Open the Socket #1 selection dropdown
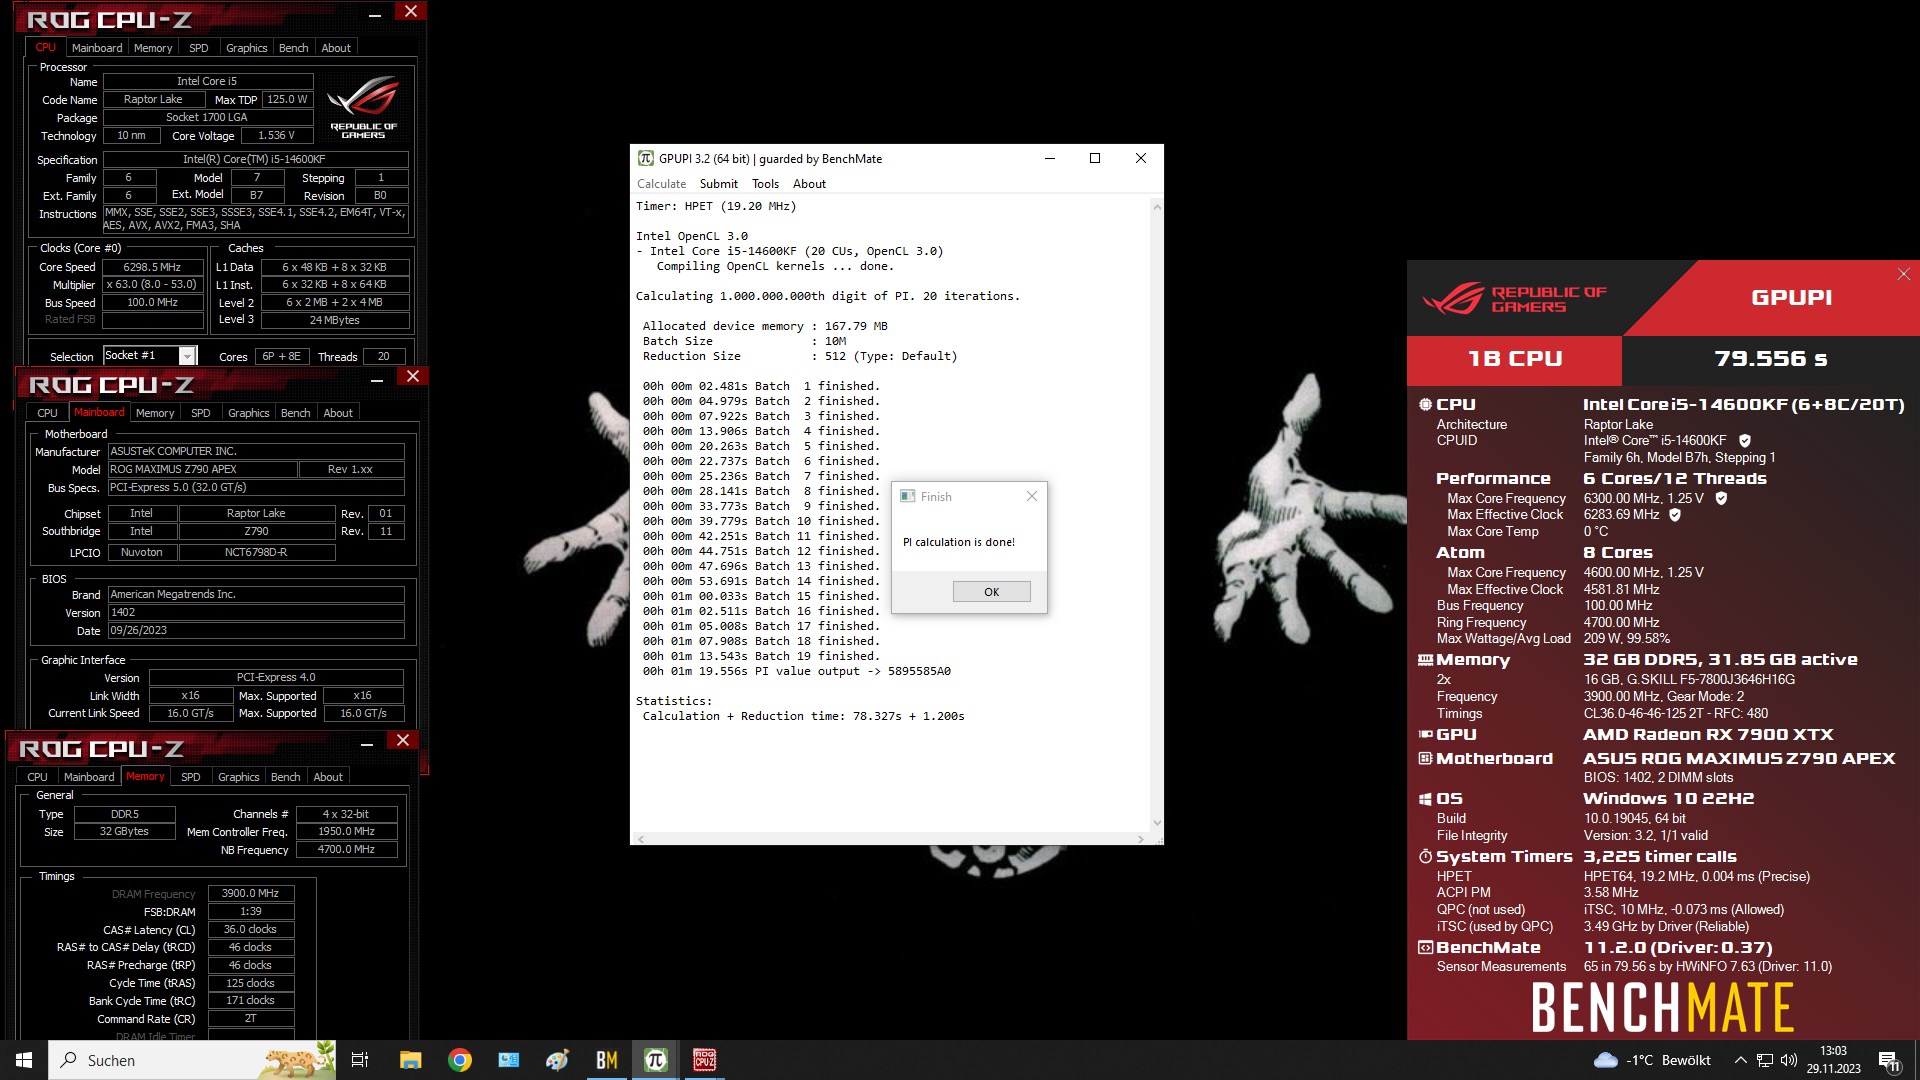 (187, 356)
